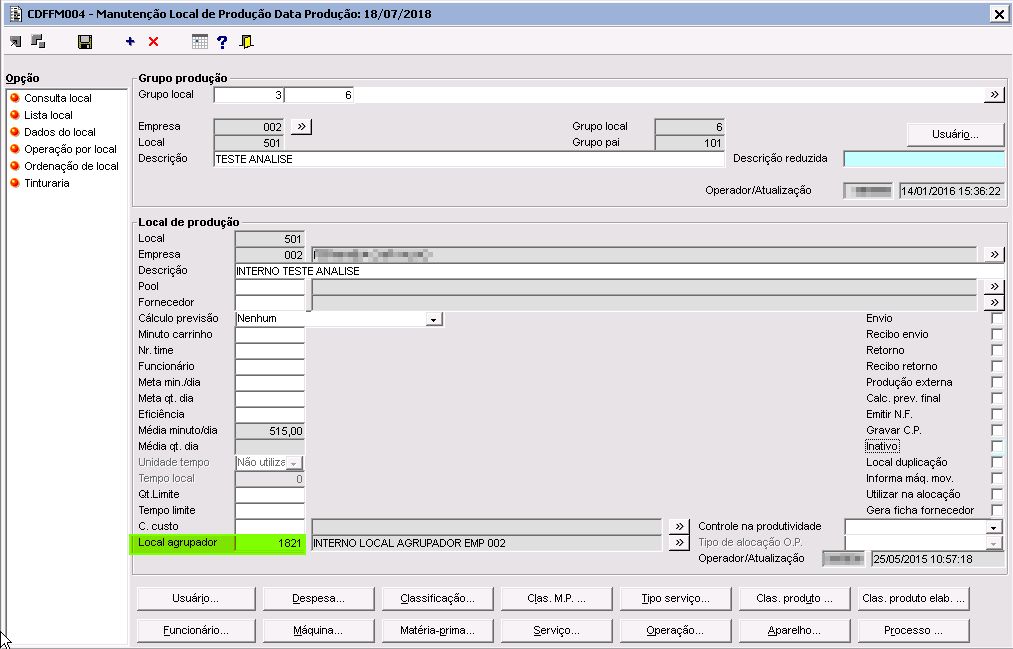Viewport: 1013px width, 649px height.
Task: Add a new record with the plus icon
Action: [130, 41]
